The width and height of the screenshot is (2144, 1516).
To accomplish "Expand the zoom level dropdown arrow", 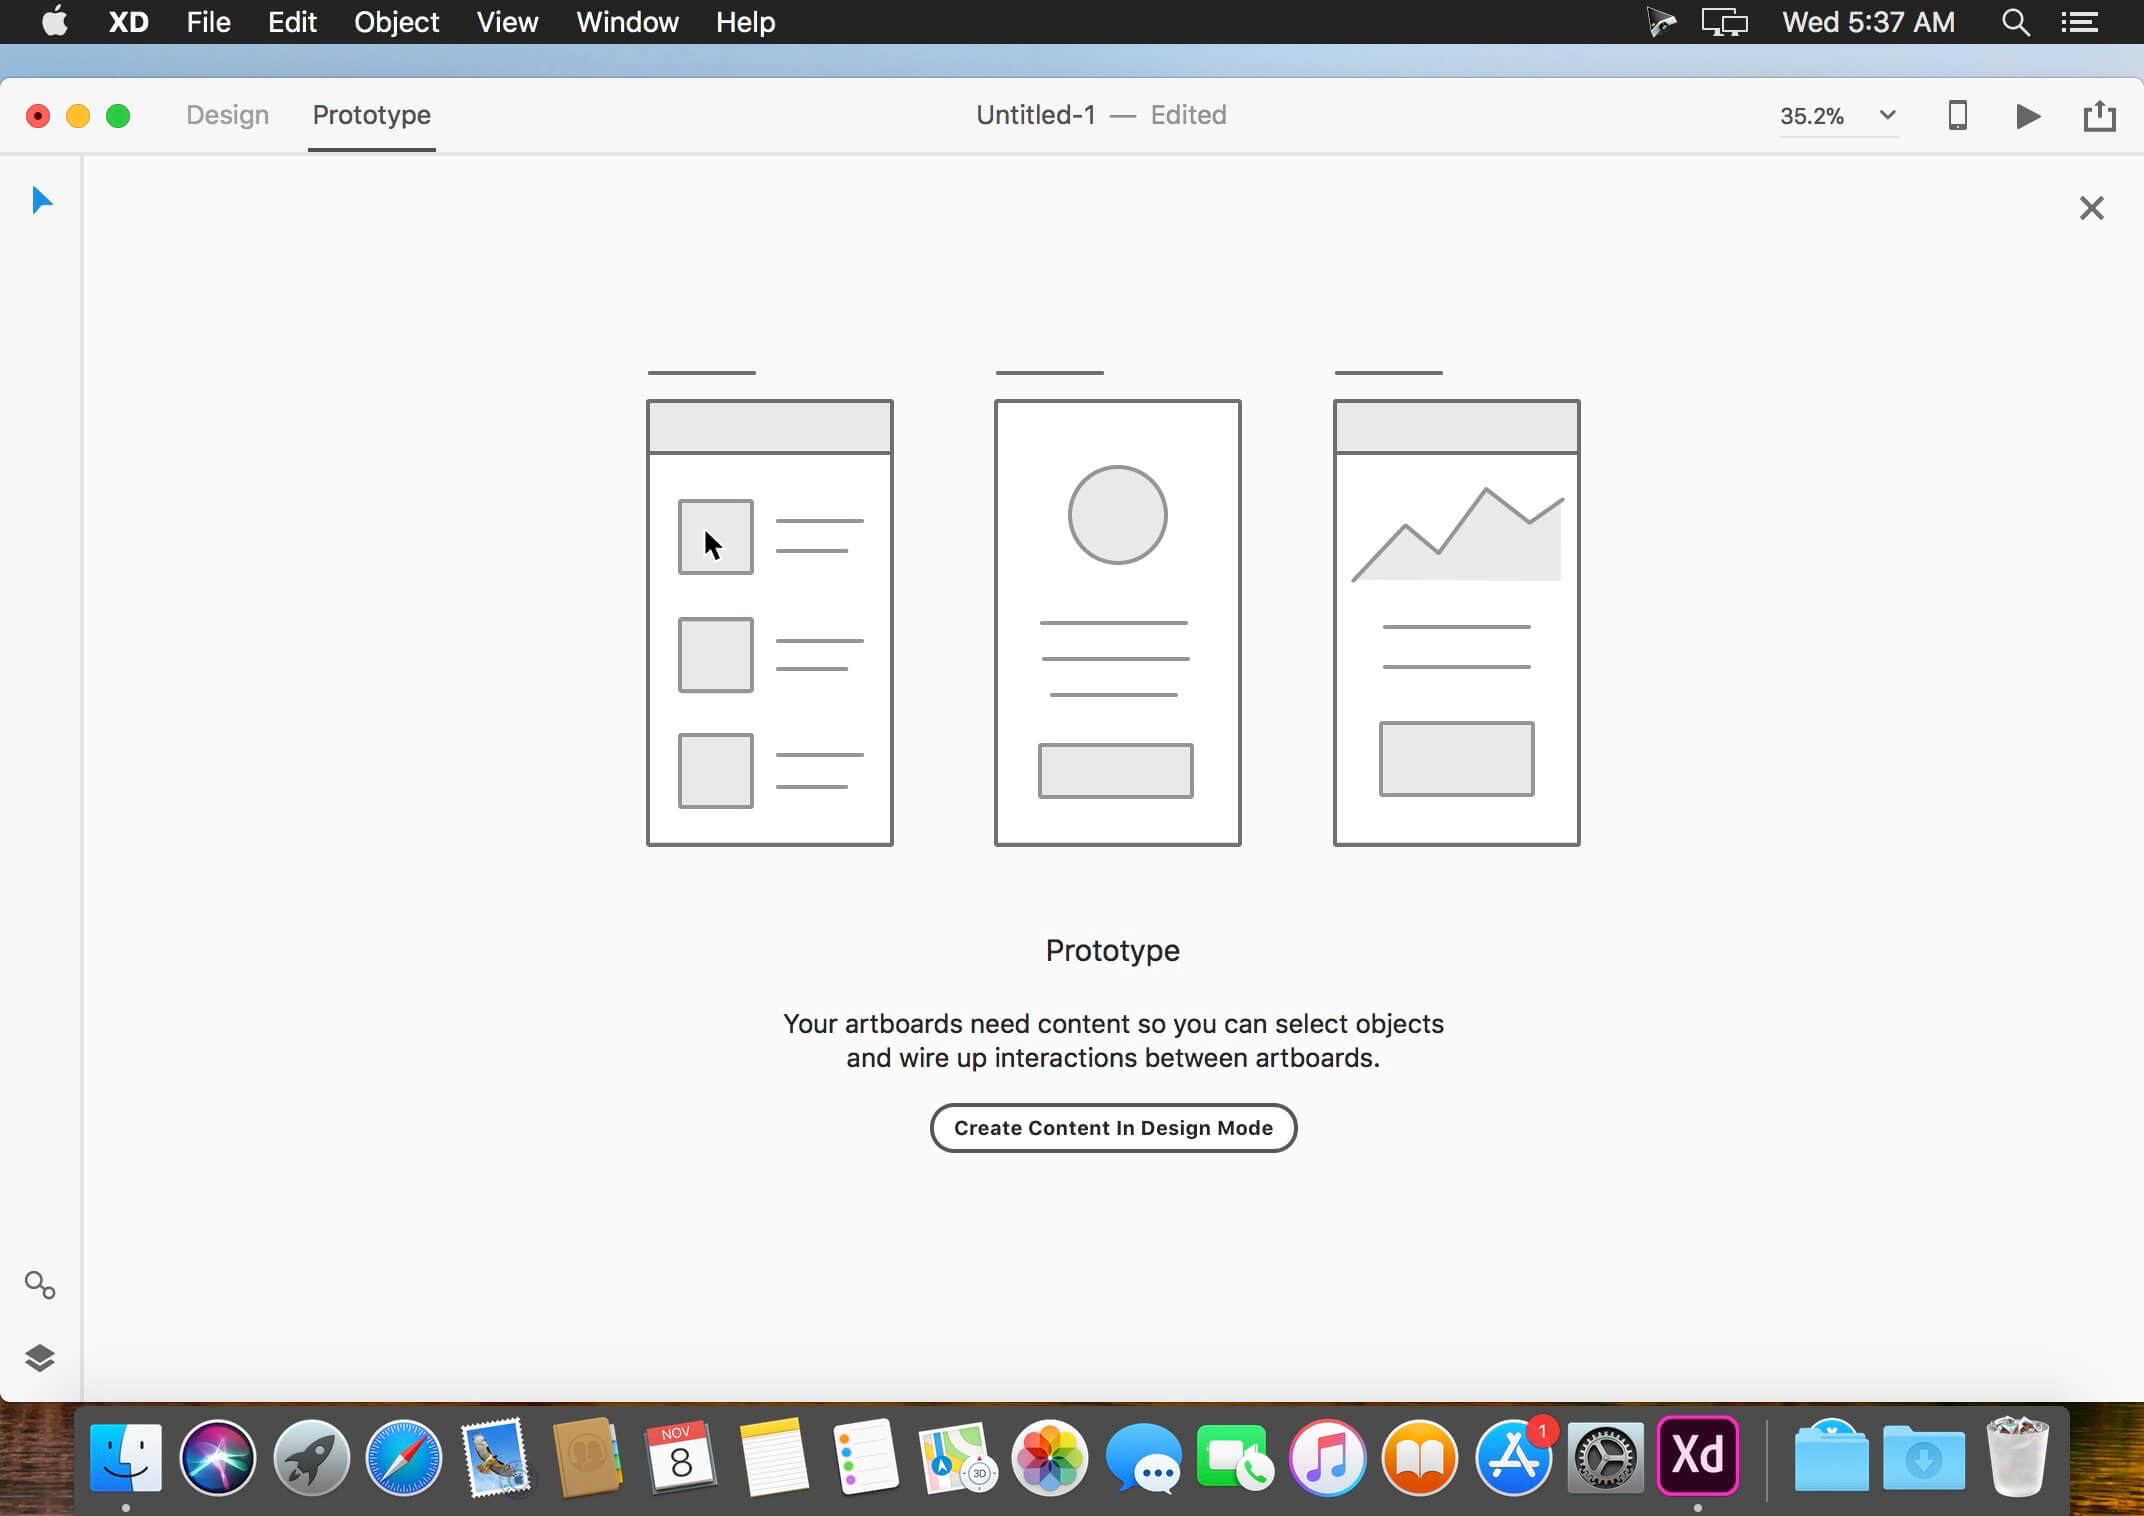I will (x=1887, y=115).
